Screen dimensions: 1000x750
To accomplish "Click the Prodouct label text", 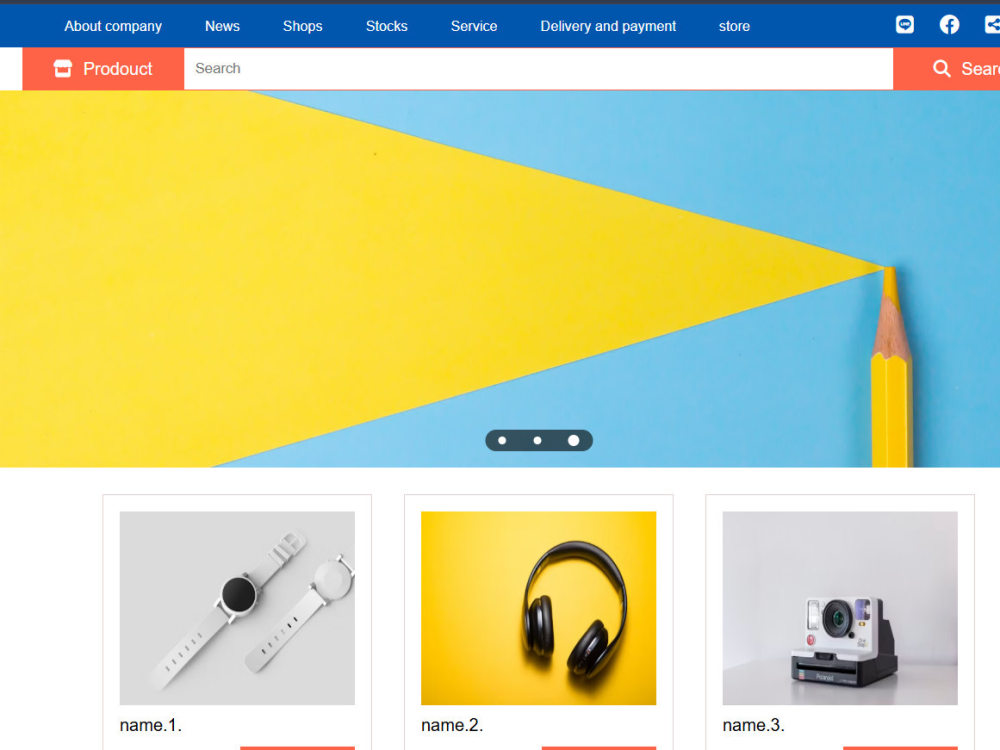I will tap(117, 68).
